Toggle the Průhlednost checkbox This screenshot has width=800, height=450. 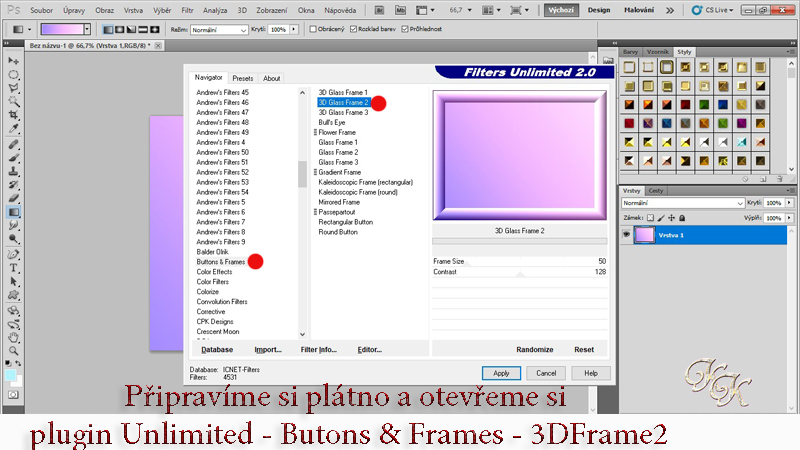(x=405, y=30)
